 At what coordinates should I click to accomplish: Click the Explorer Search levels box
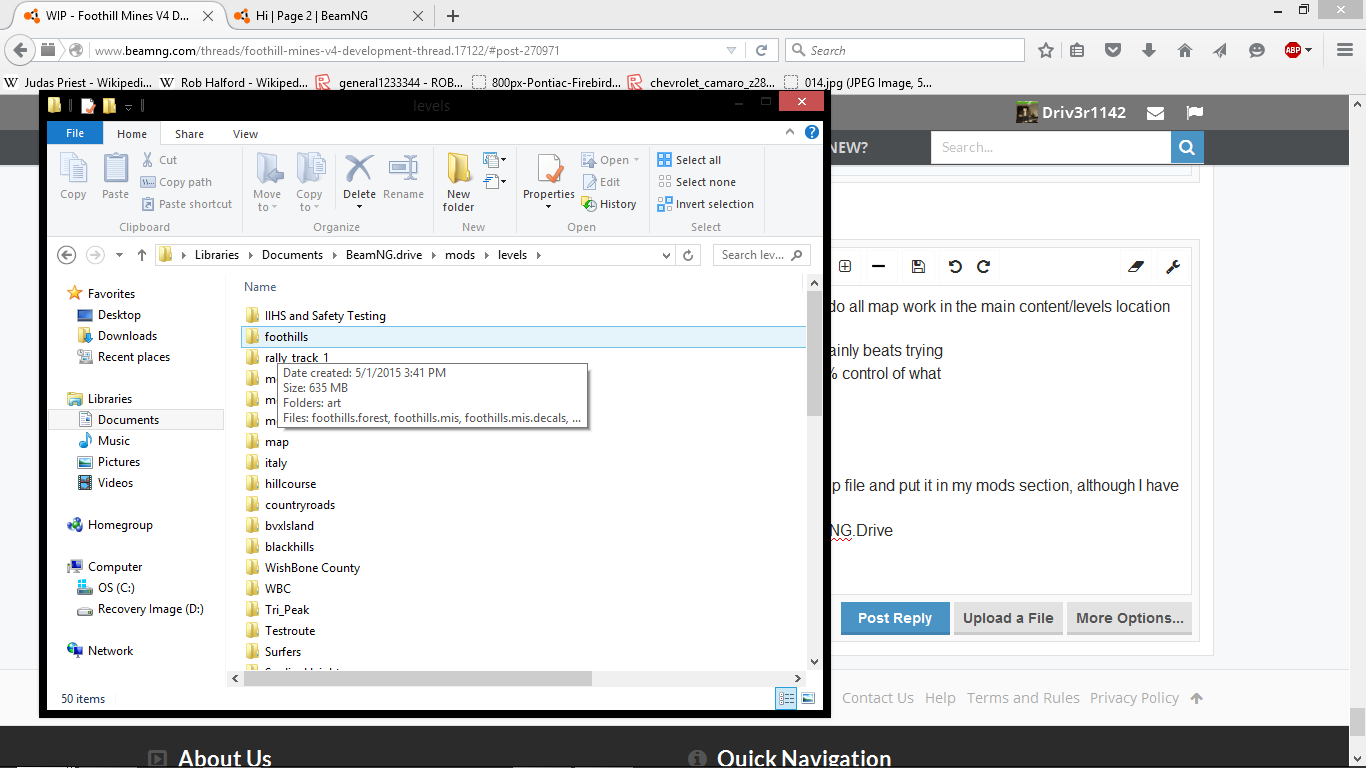tap(761, 255)
